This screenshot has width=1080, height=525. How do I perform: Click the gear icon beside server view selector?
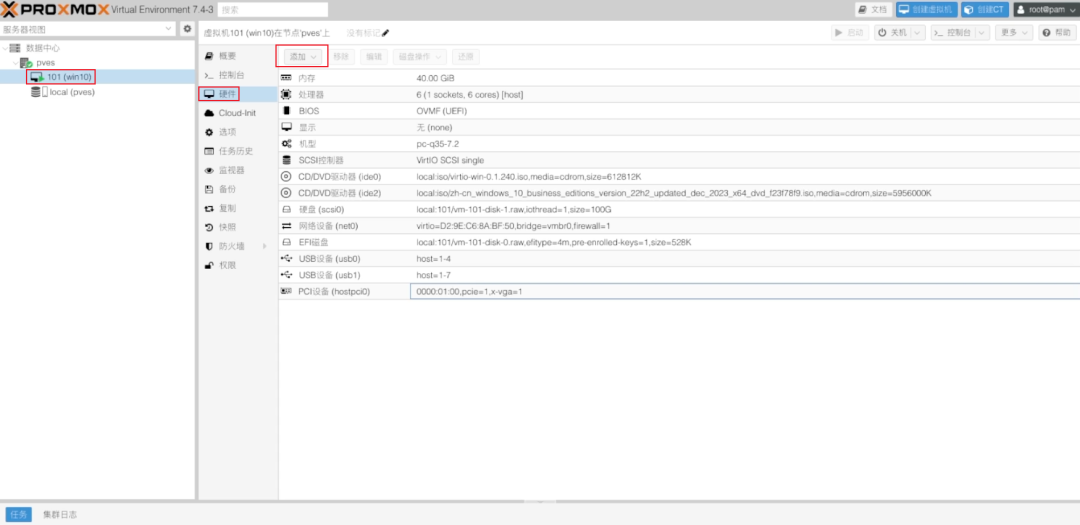[187, 29]
